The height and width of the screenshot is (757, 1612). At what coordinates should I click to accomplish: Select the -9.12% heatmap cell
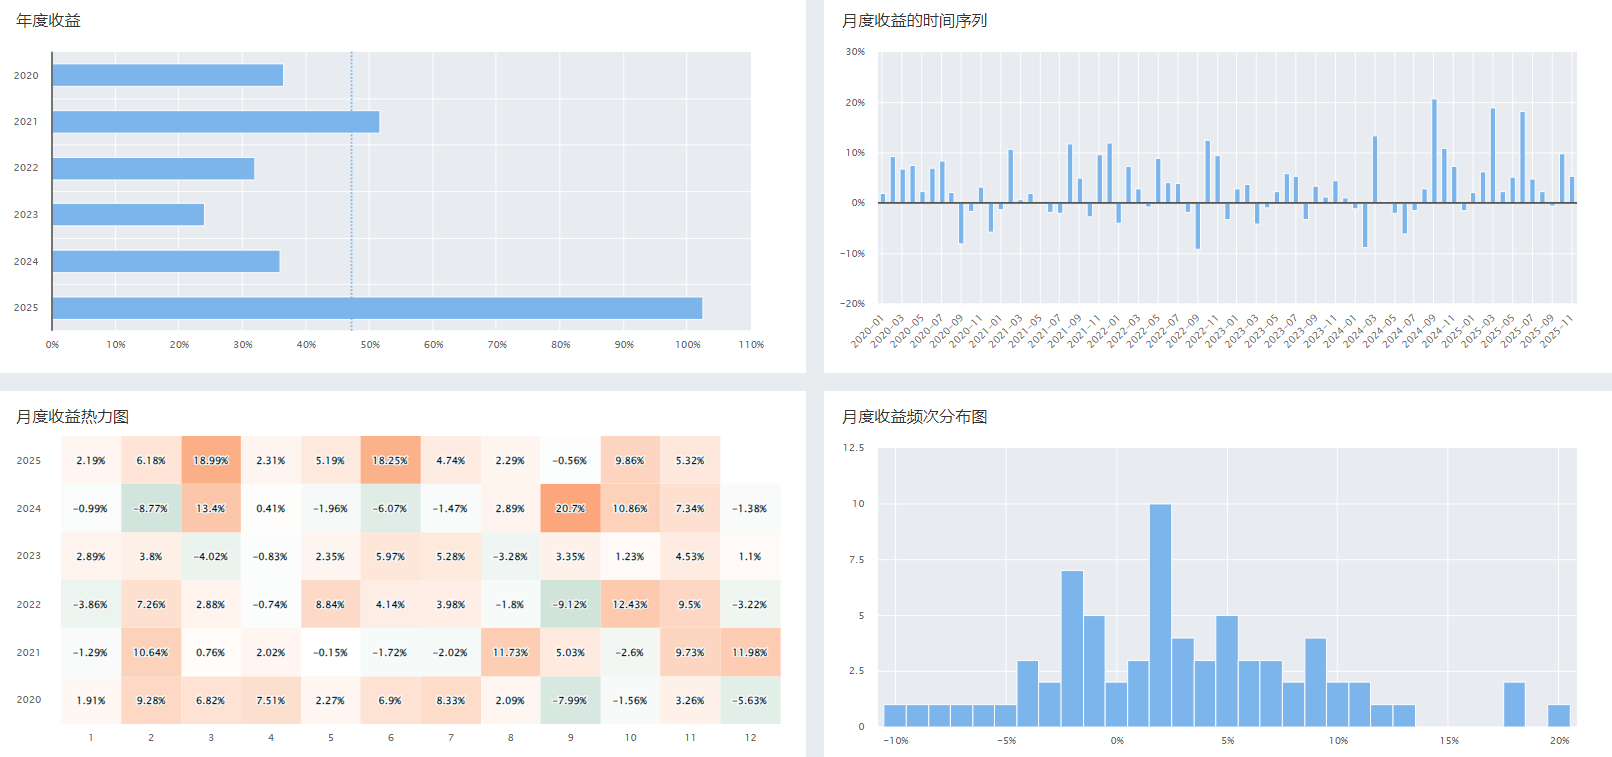tap(570, 604)
